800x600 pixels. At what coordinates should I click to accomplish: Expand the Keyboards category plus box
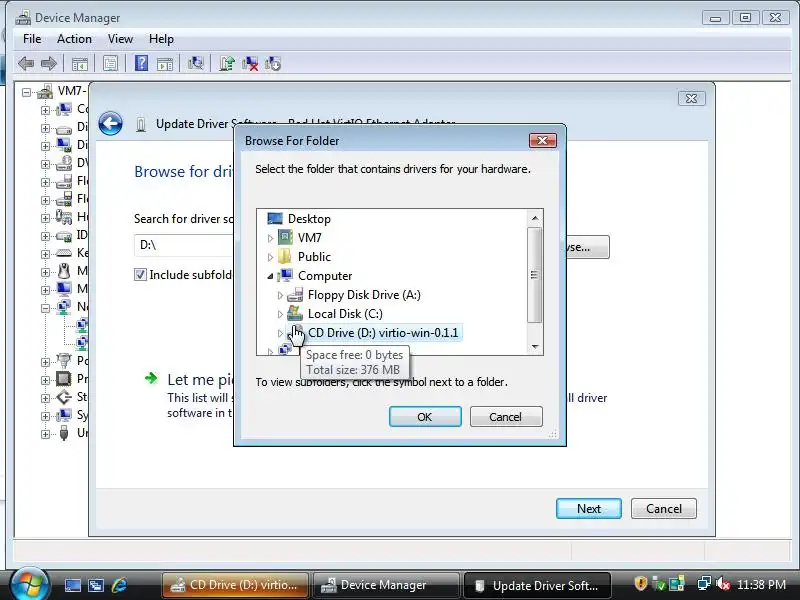45,254
